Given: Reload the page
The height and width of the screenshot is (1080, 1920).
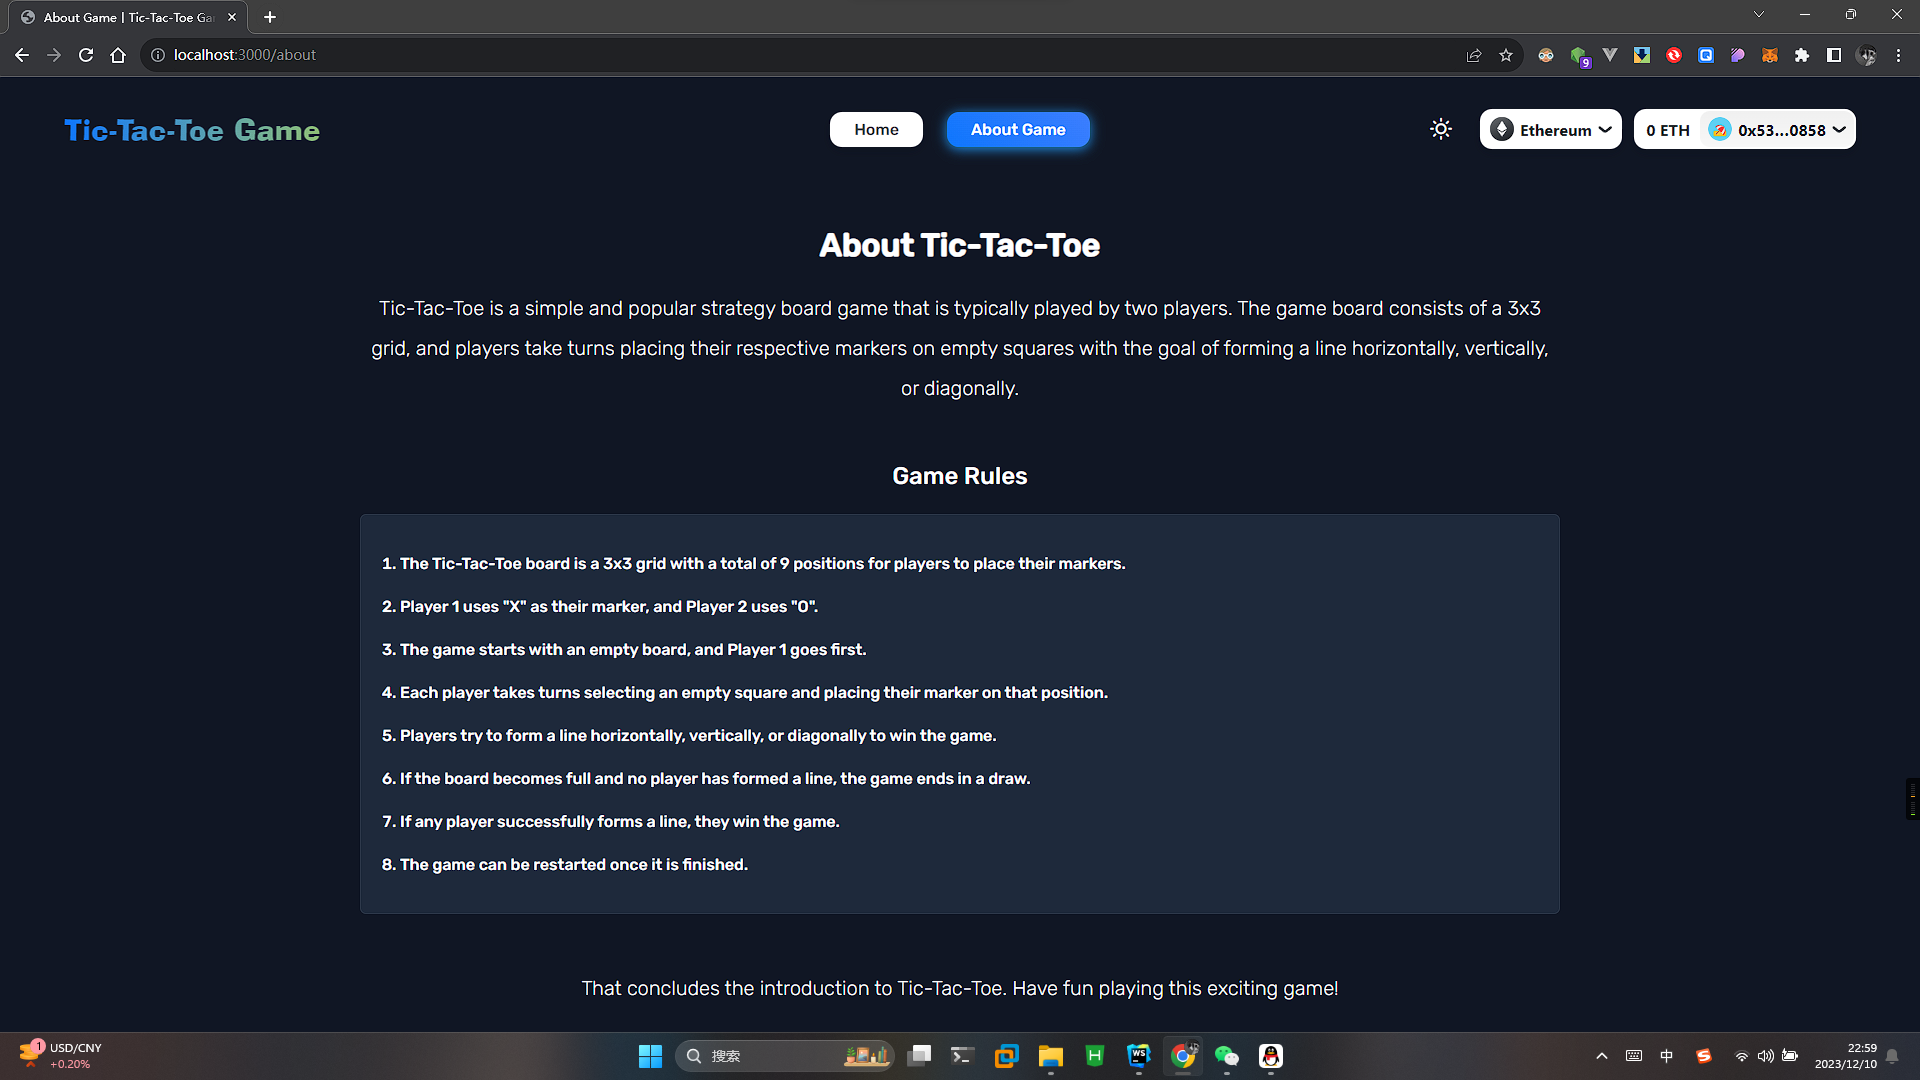Looking at the screenshot, I should 86,55.
